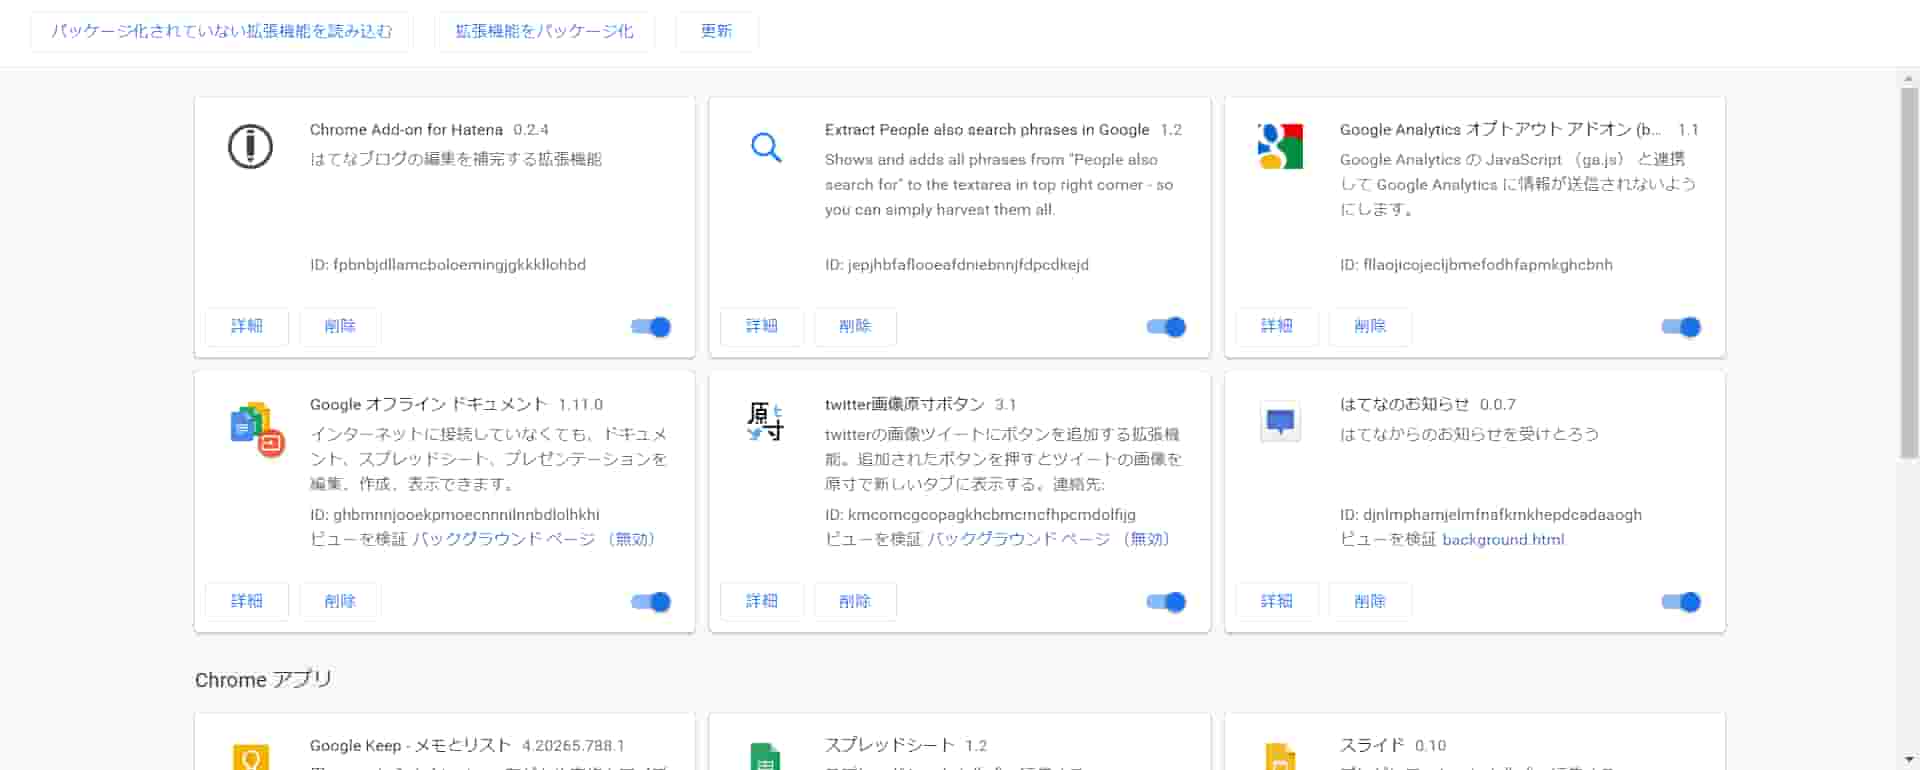Click ID text fllaojicojecljbmefodhfapmkghcbnh
1920x770 pixels.
[x=1488, y=265]
